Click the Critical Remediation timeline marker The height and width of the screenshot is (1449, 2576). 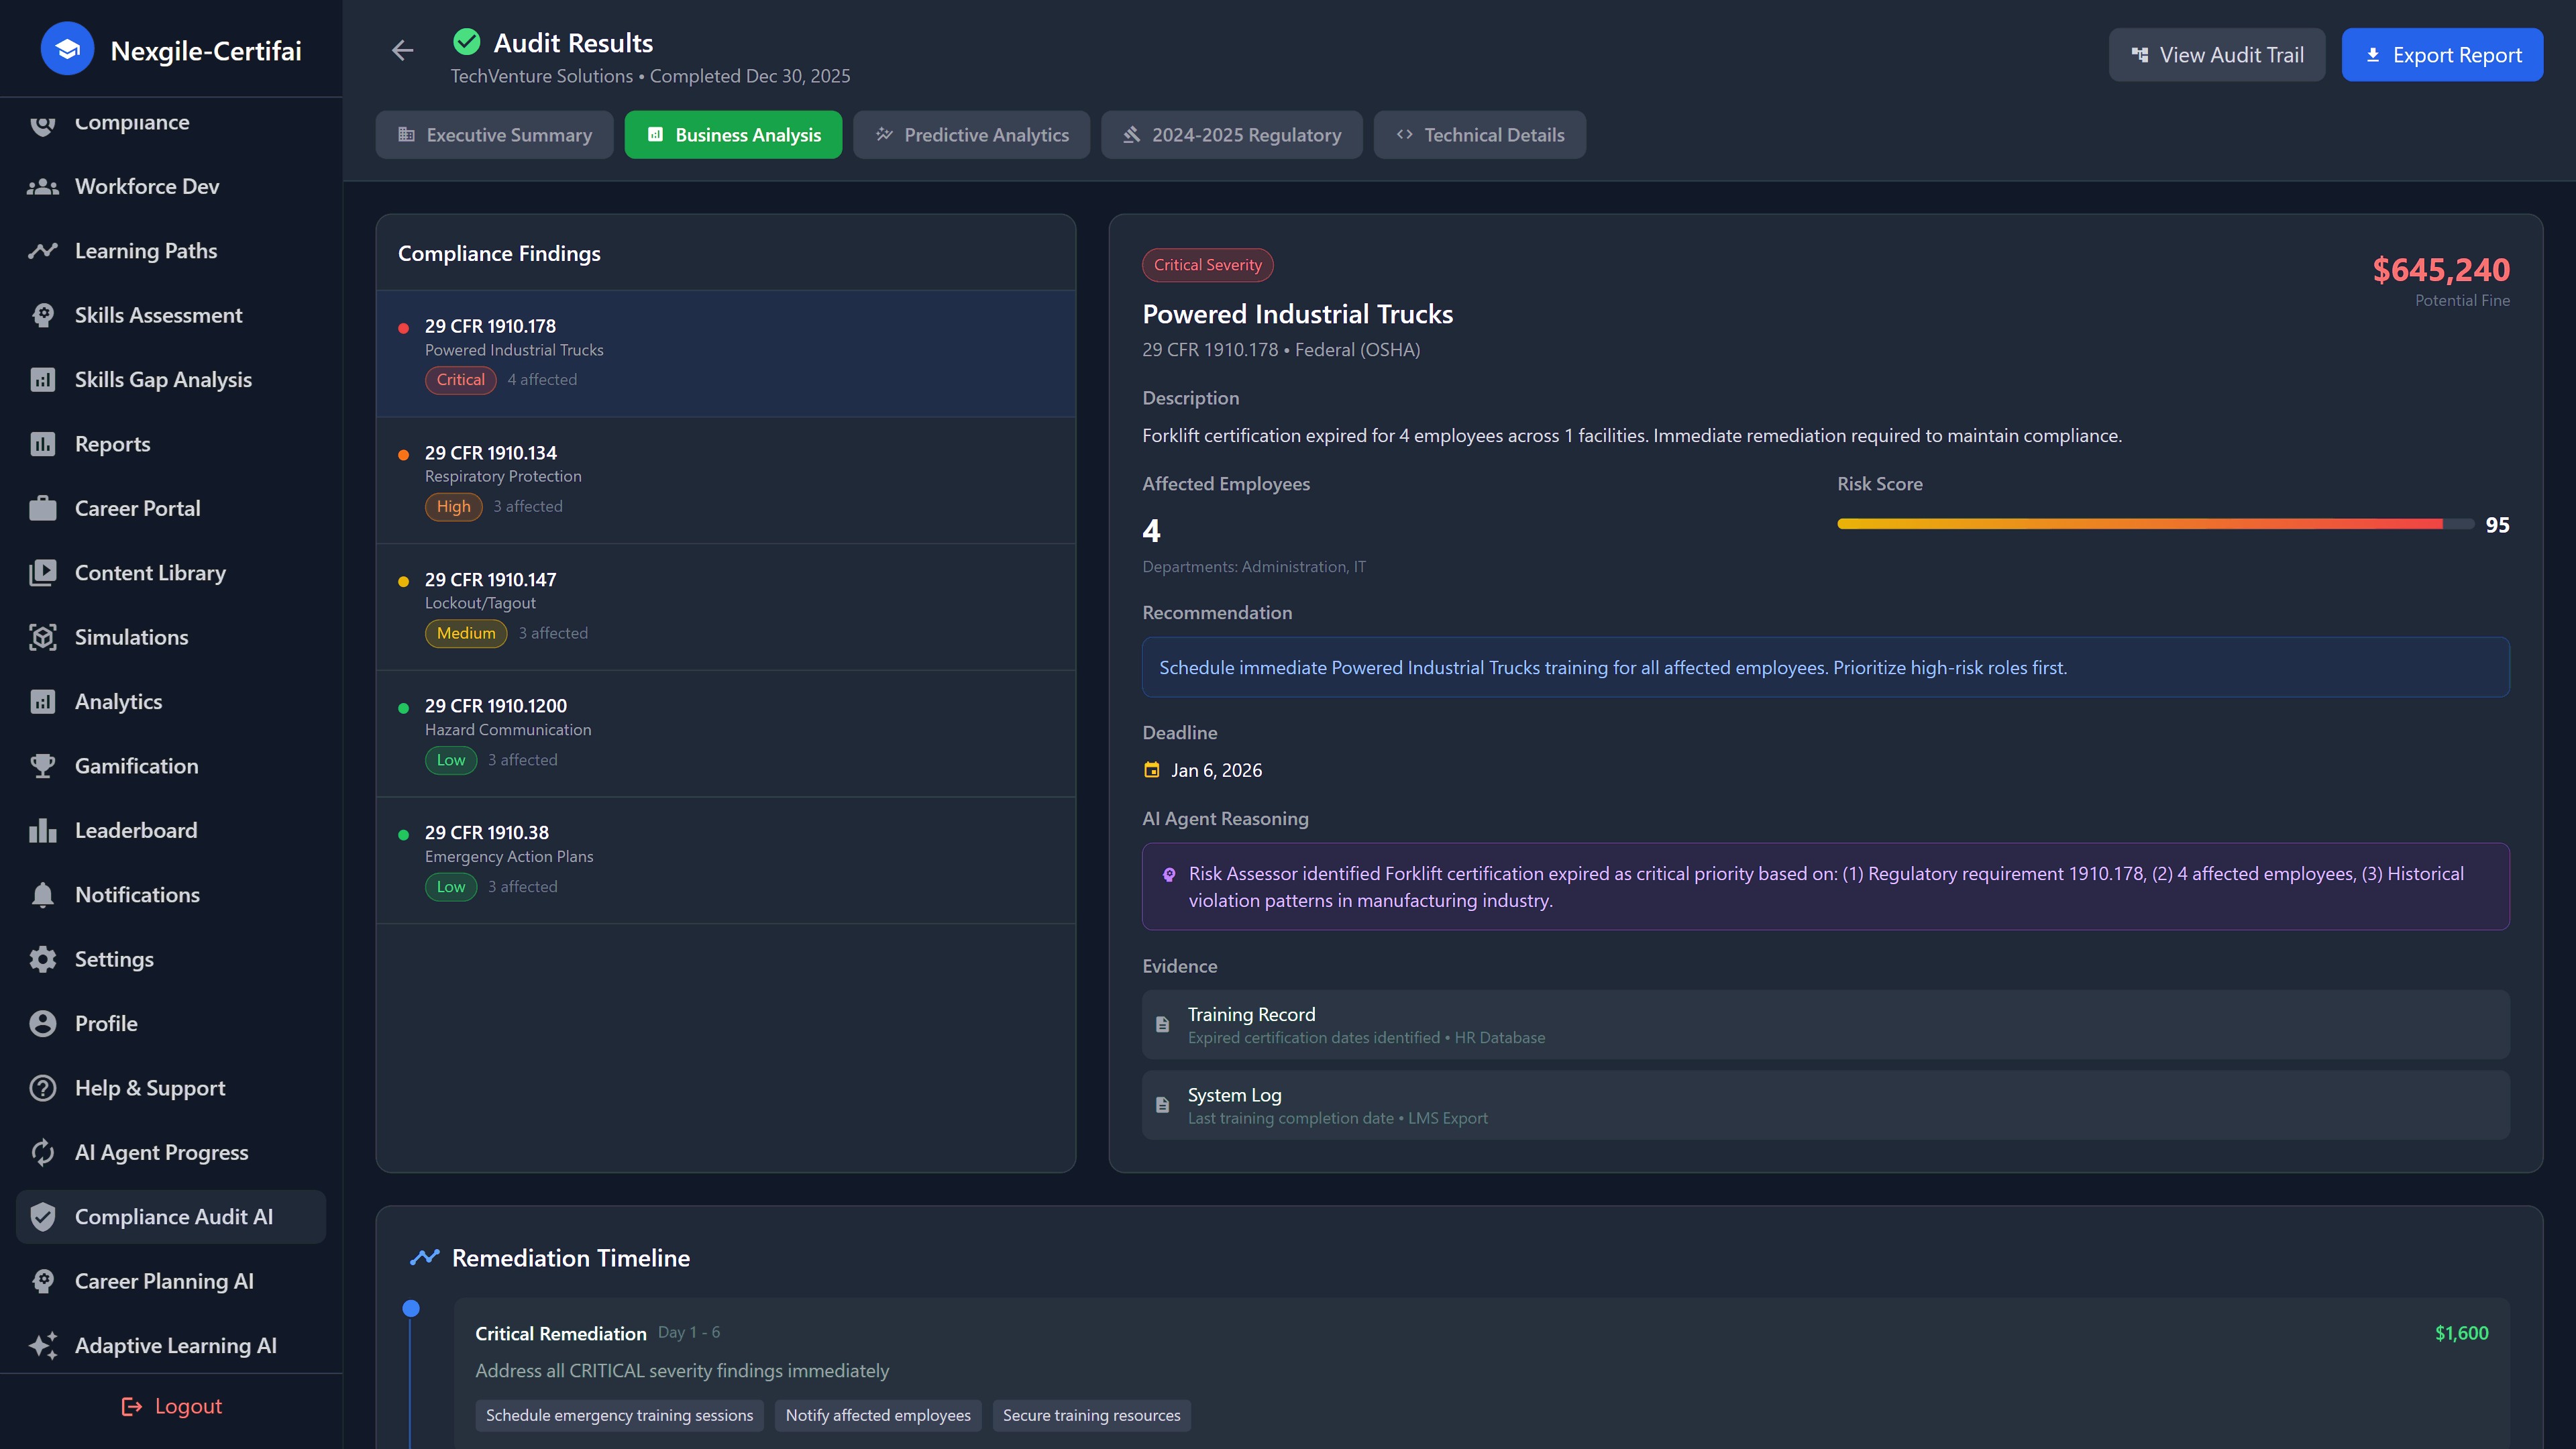coord(411,1308)
